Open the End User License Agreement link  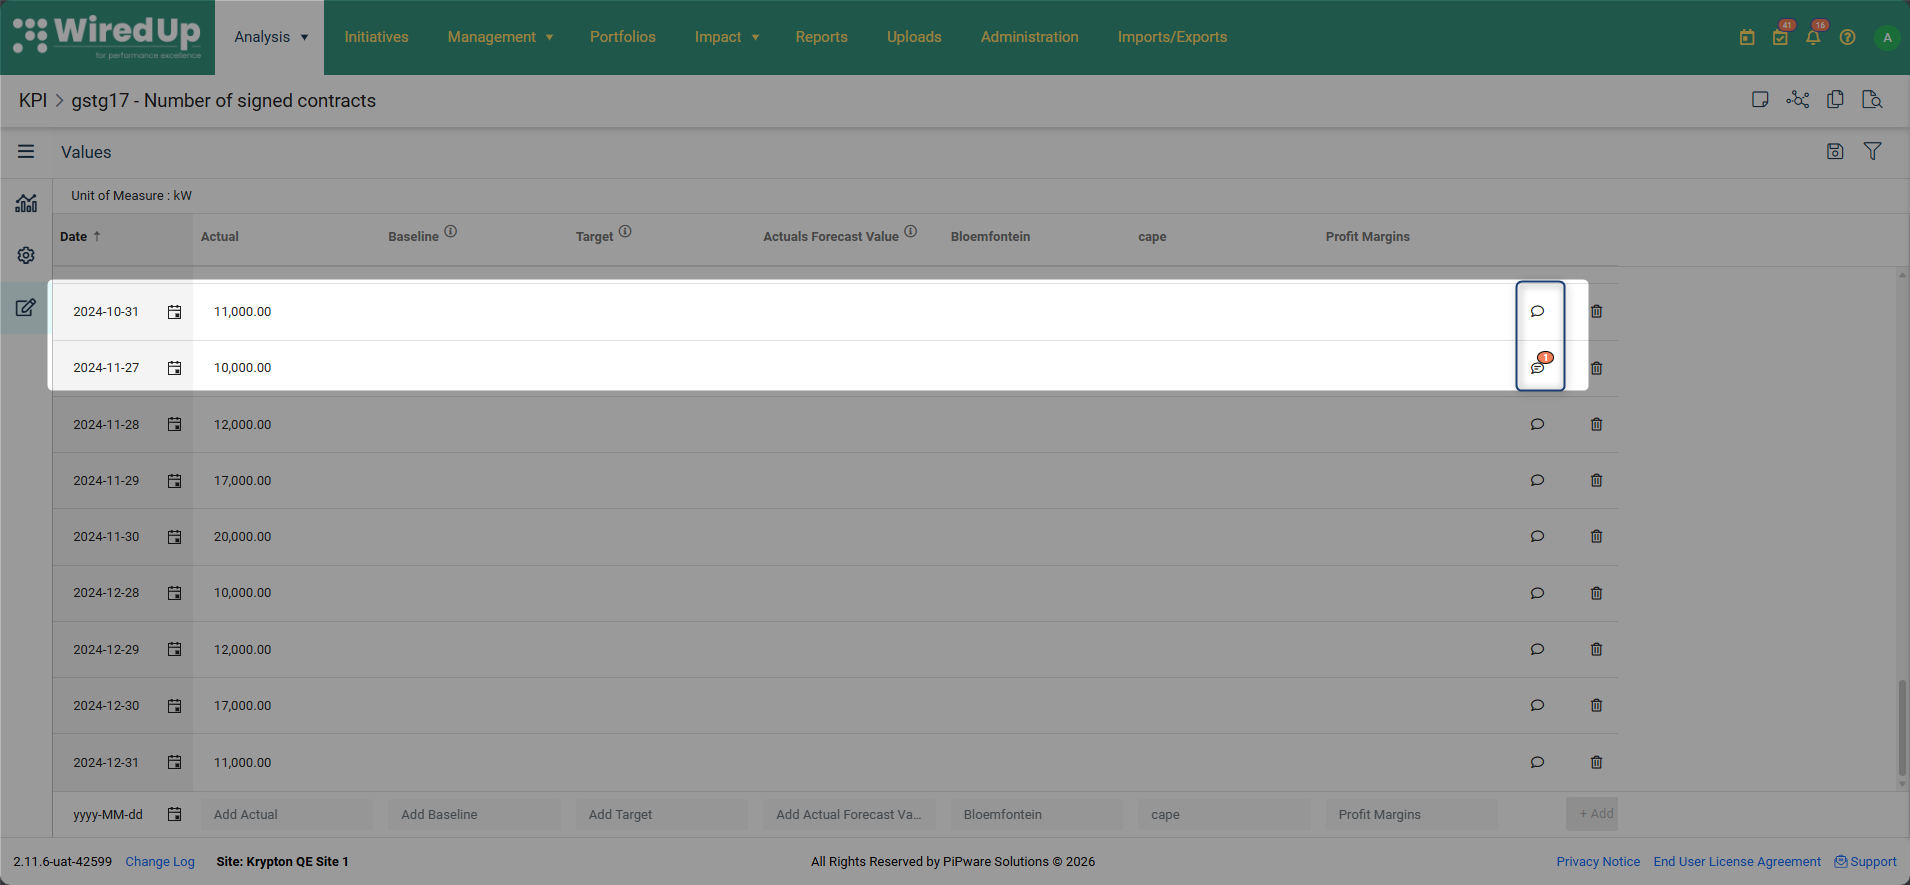1737,861
